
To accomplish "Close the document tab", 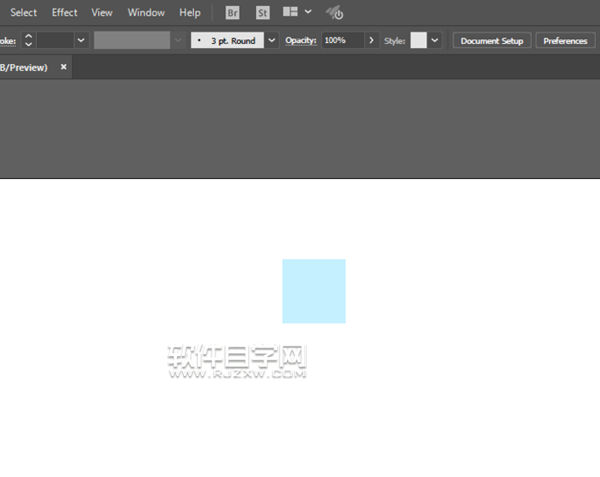I will point(64,67).
